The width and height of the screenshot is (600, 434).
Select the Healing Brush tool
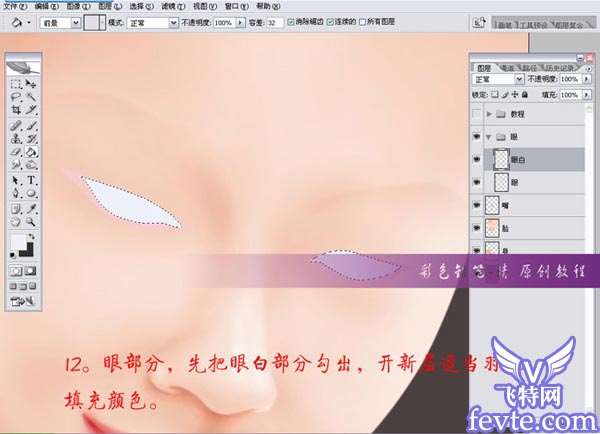(x=16, y=126)
